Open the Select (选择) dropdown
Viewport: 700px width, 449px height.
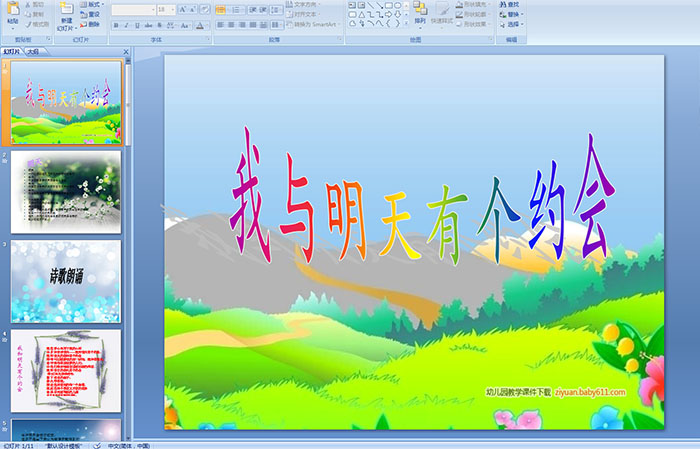(512, 24)
